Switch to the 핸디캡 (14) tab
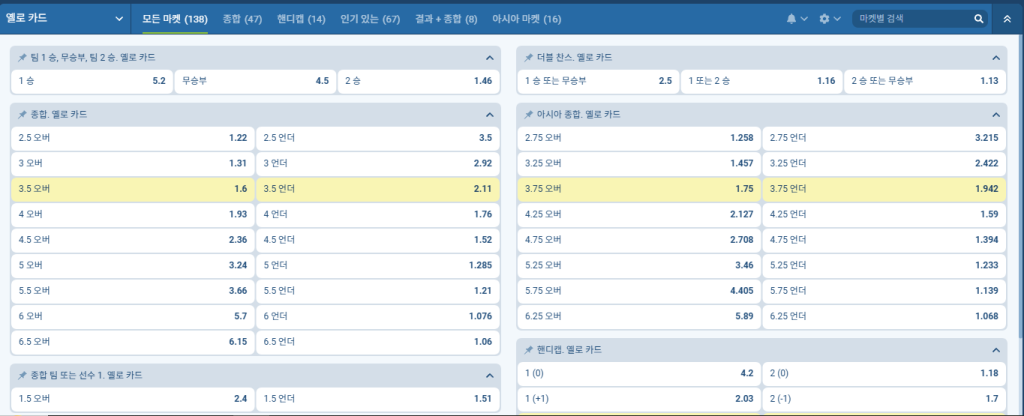The width and height of the screenshot is (1024, 416). [301, 19]
